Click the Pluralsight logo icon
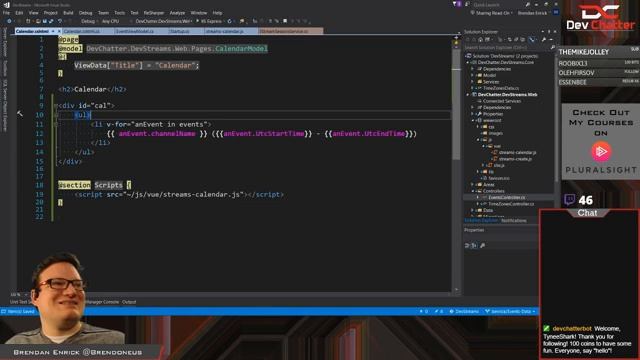This screenshot has width=640, height=360. [601, 152]
